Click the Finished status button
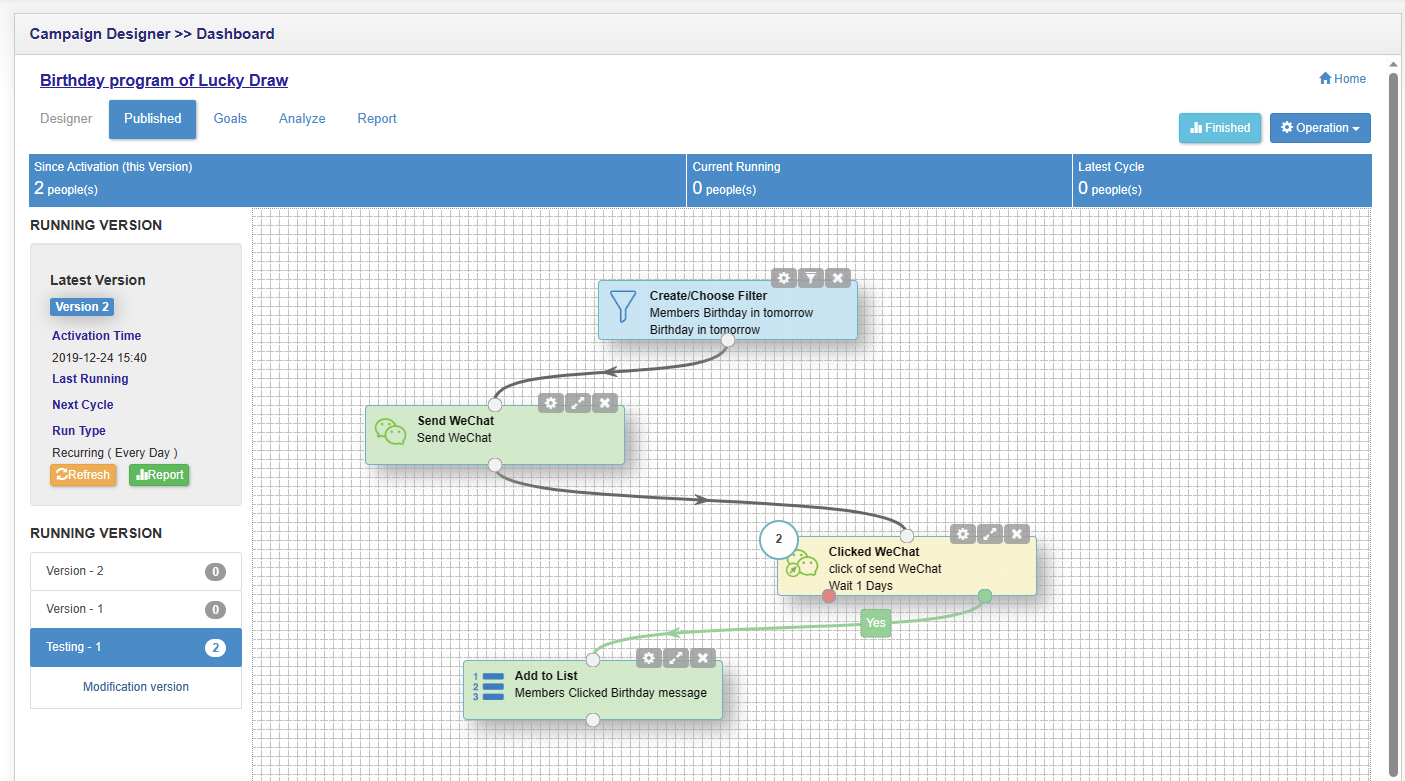 point(1220,128)
